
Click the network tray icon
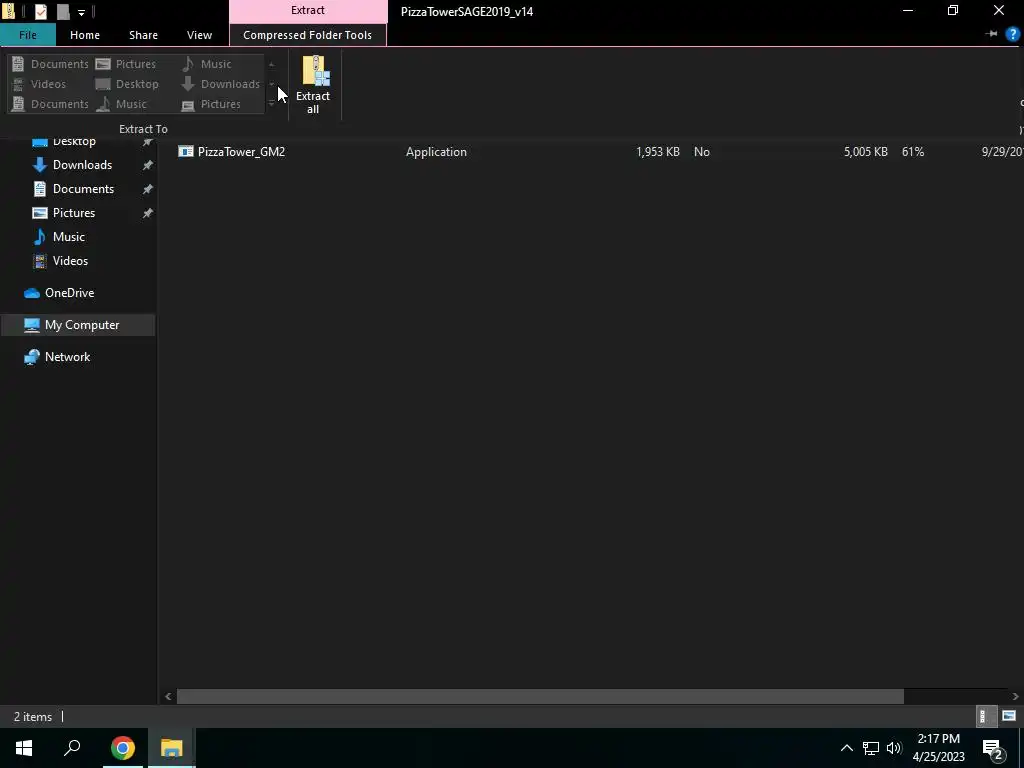[x=871, y=748]
